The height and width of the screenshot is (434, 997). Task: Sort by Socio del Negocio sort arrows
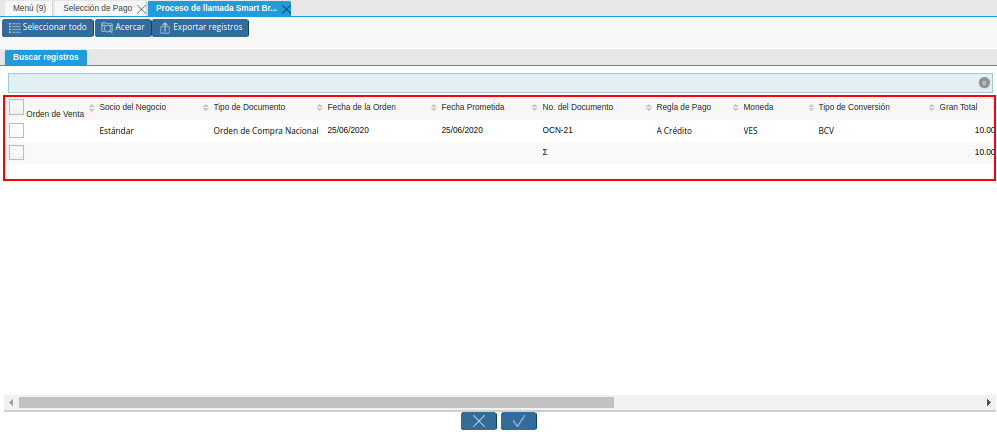tap(205, 107)
